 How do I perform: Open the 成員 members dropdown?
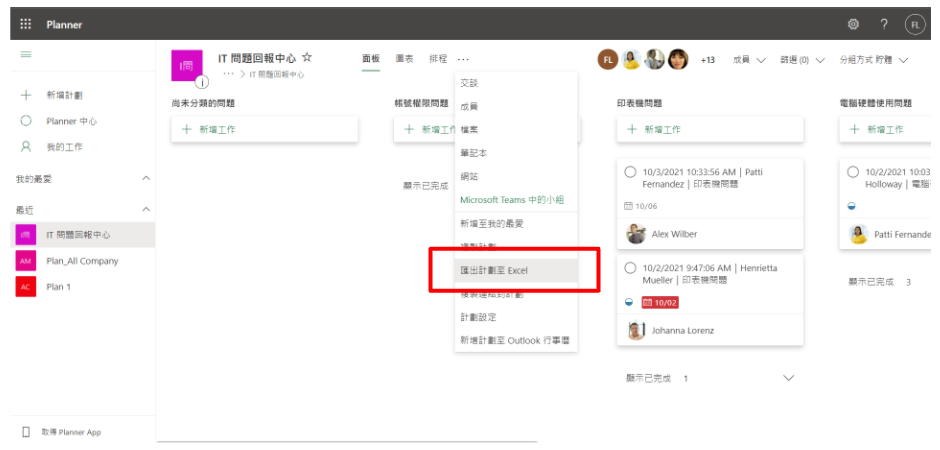(749, 60)
